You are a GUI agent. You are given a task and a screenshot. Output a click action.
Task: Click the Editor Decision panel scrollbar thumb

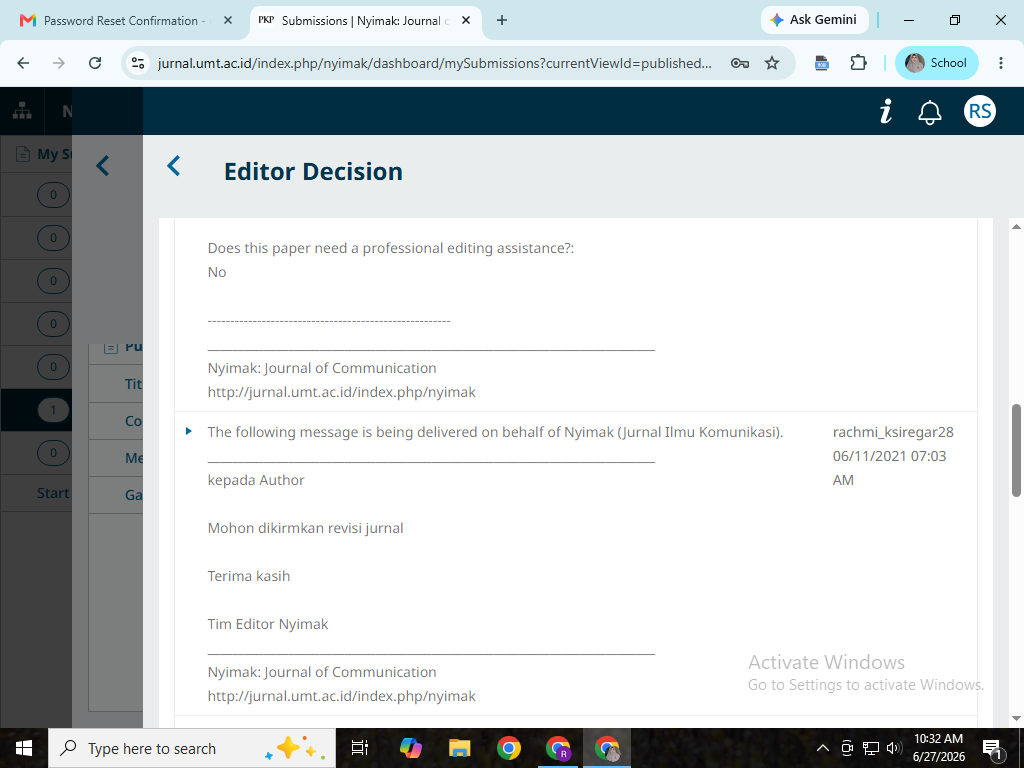[x=1016, y=451]
